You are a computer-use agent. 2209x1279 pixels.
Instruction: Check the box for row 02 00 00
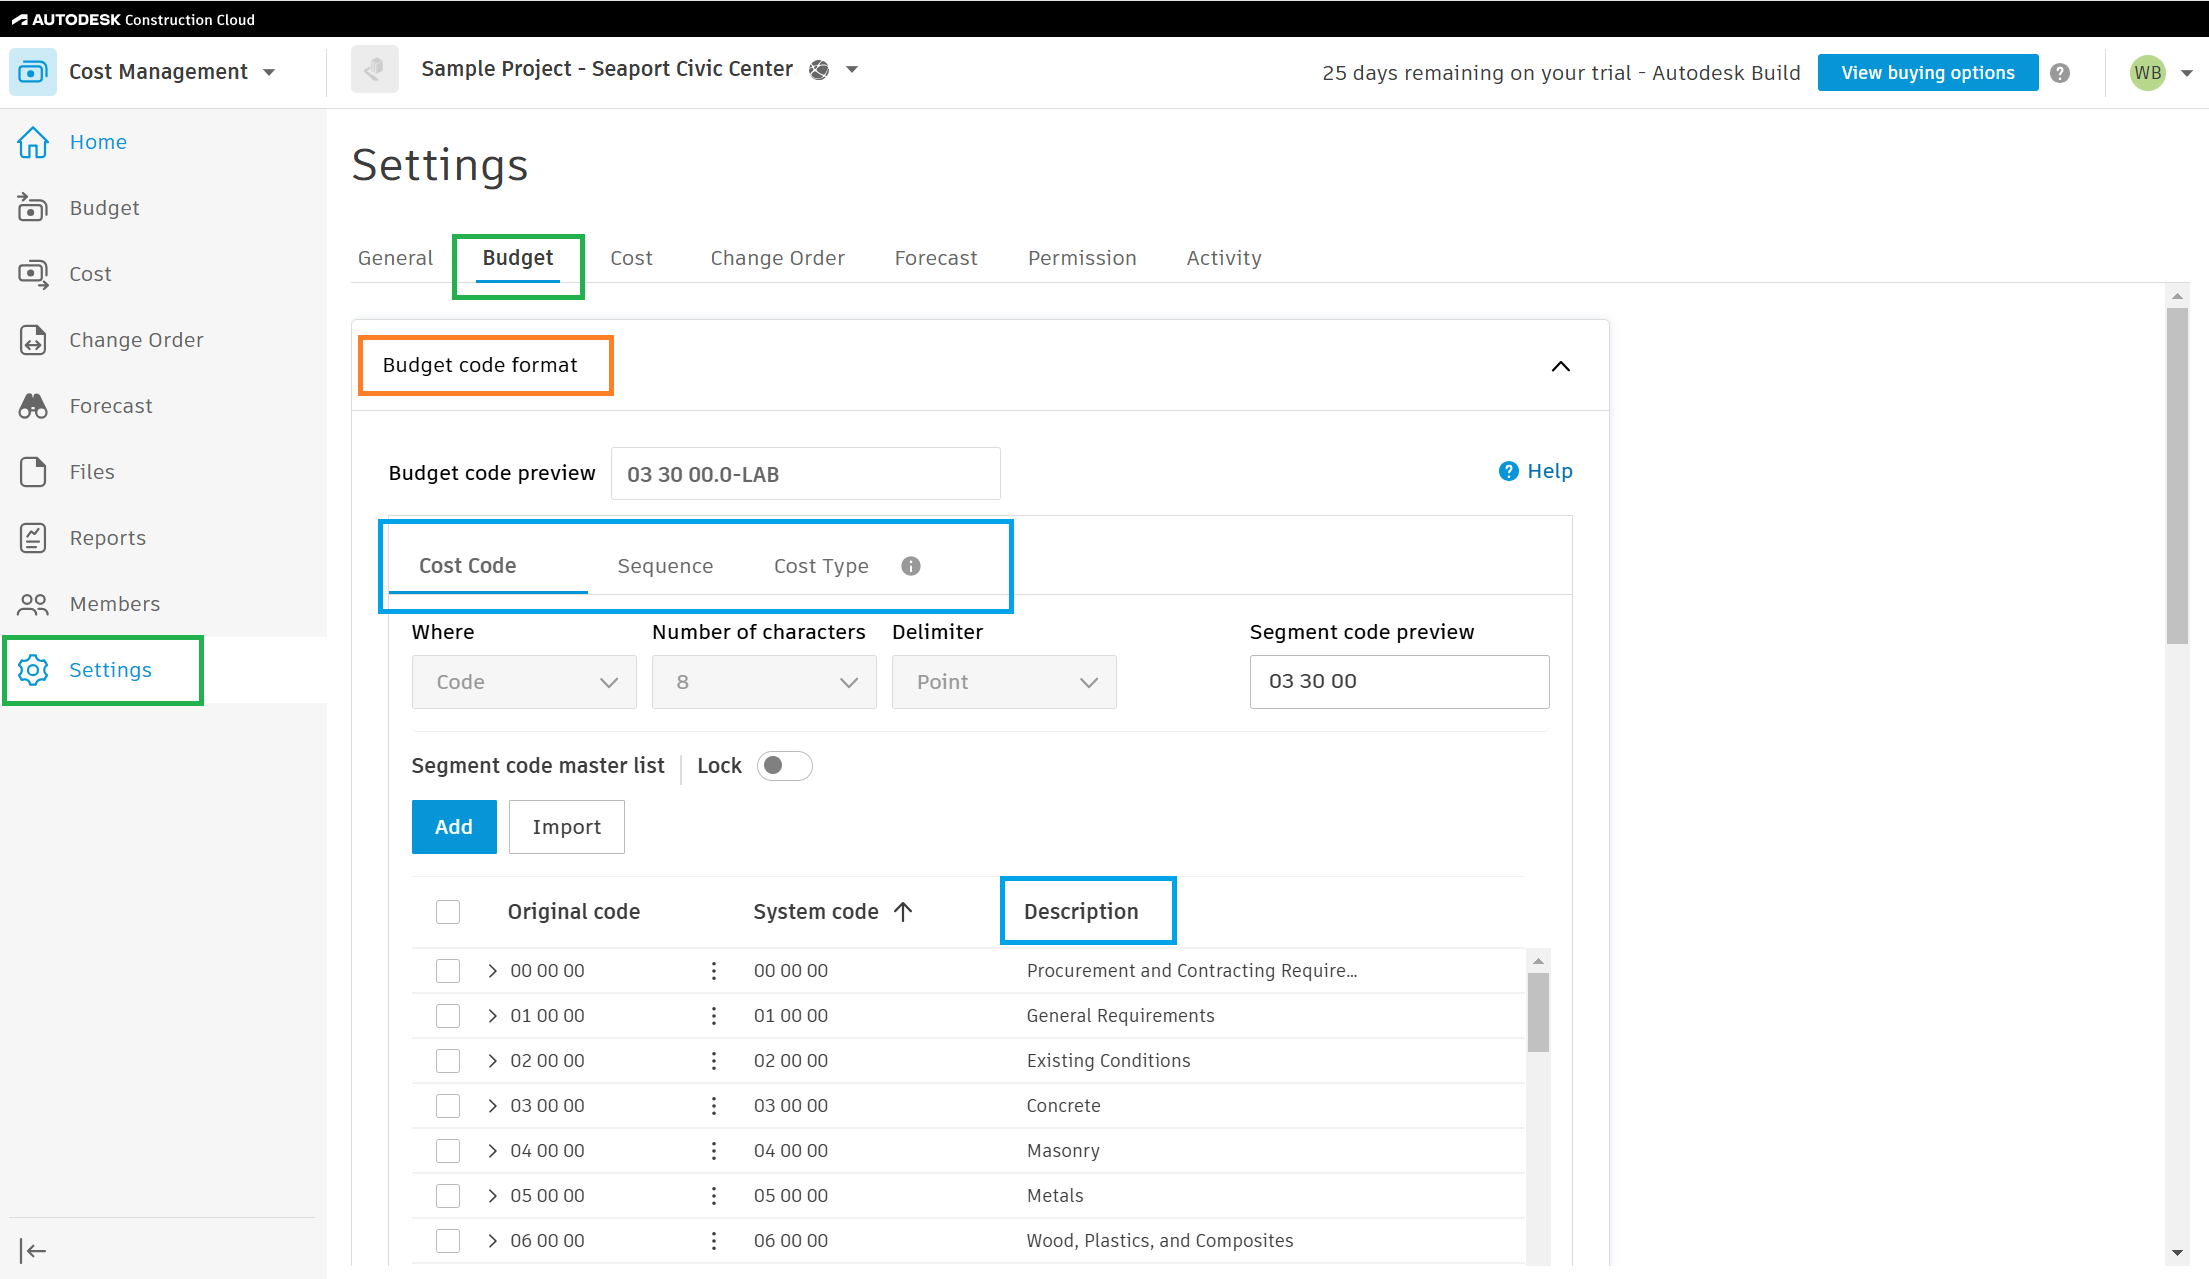tap(448, 1061)
